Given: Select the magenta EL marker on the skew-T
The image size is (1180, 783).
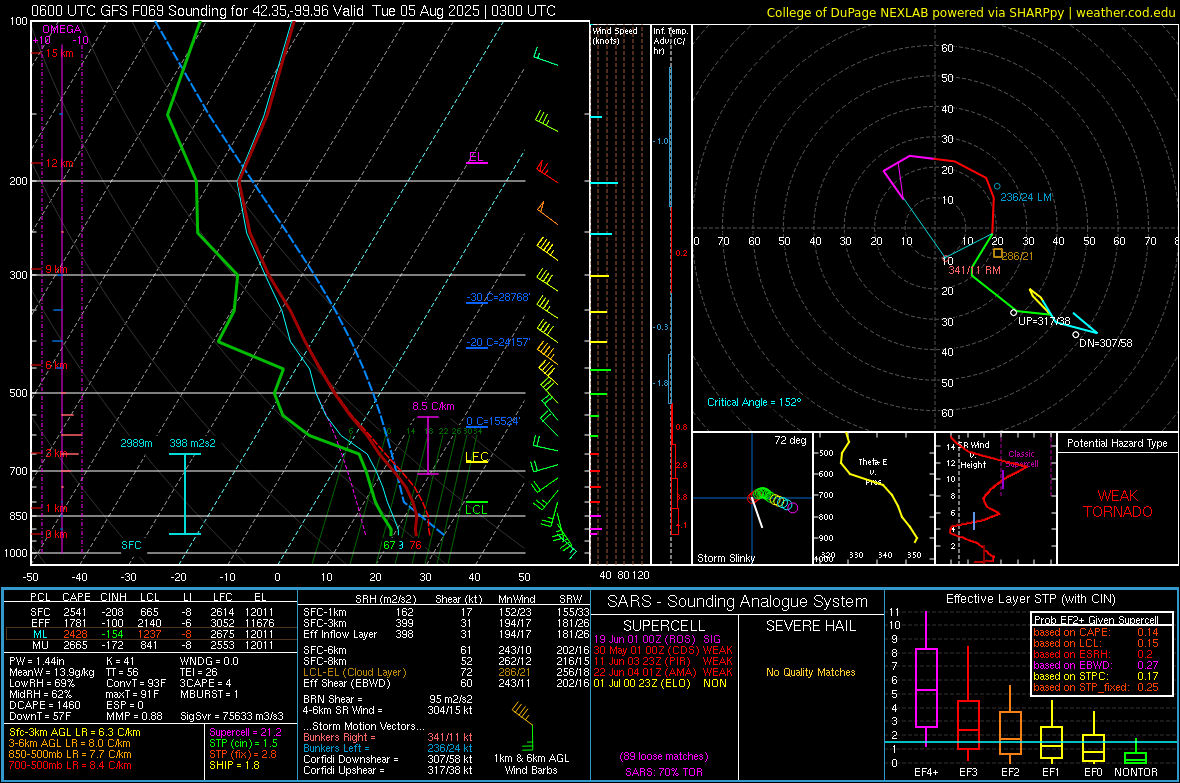Looking at the screenshot, I should click(x=476, y=157).
